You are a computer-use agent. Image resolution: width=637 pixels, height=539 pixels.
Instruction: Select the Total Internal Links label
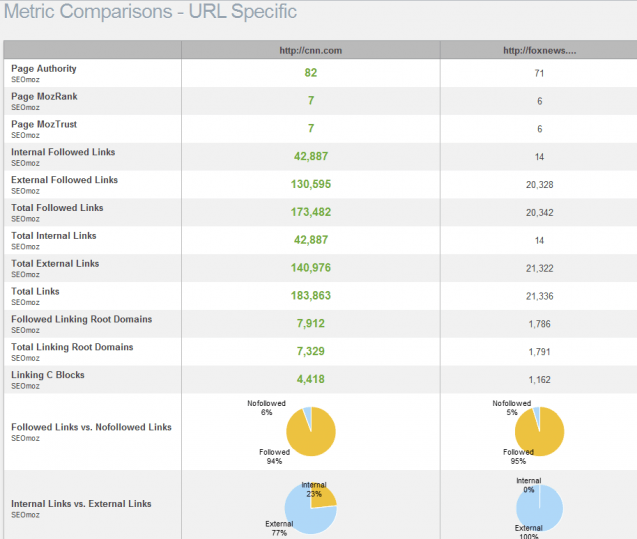(x=54, y=236)
